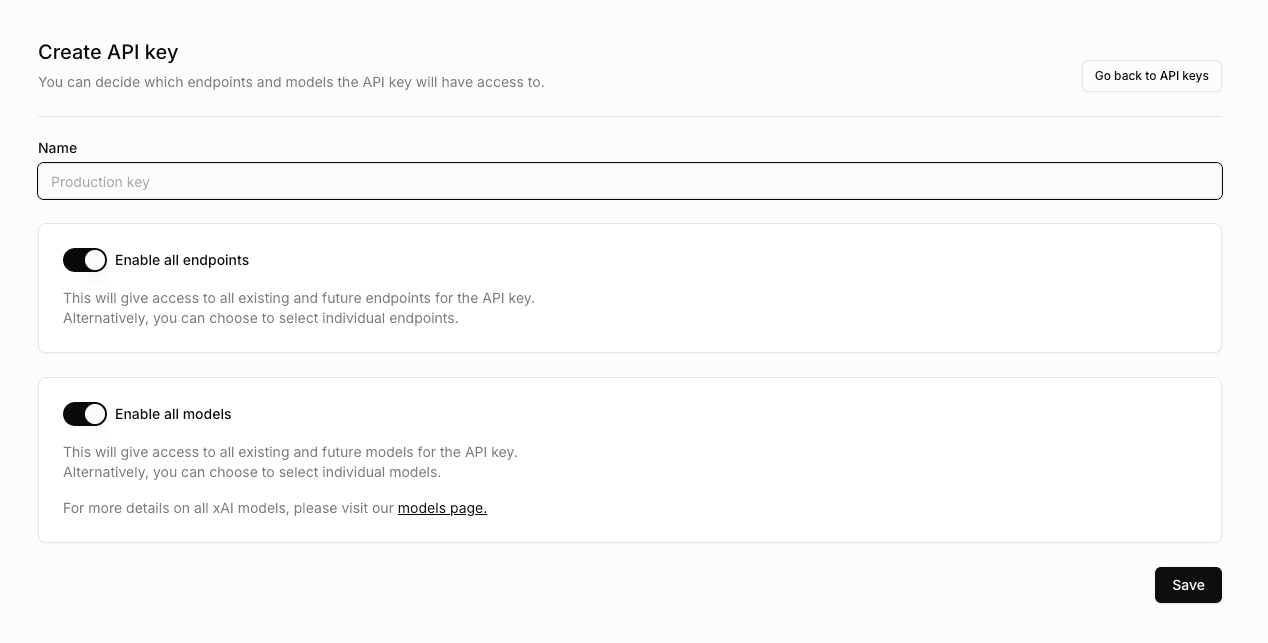The height and width of the screenshot is (643, 1268).
Task: Click the select individual endpoints description line
Action: [261, 318]
